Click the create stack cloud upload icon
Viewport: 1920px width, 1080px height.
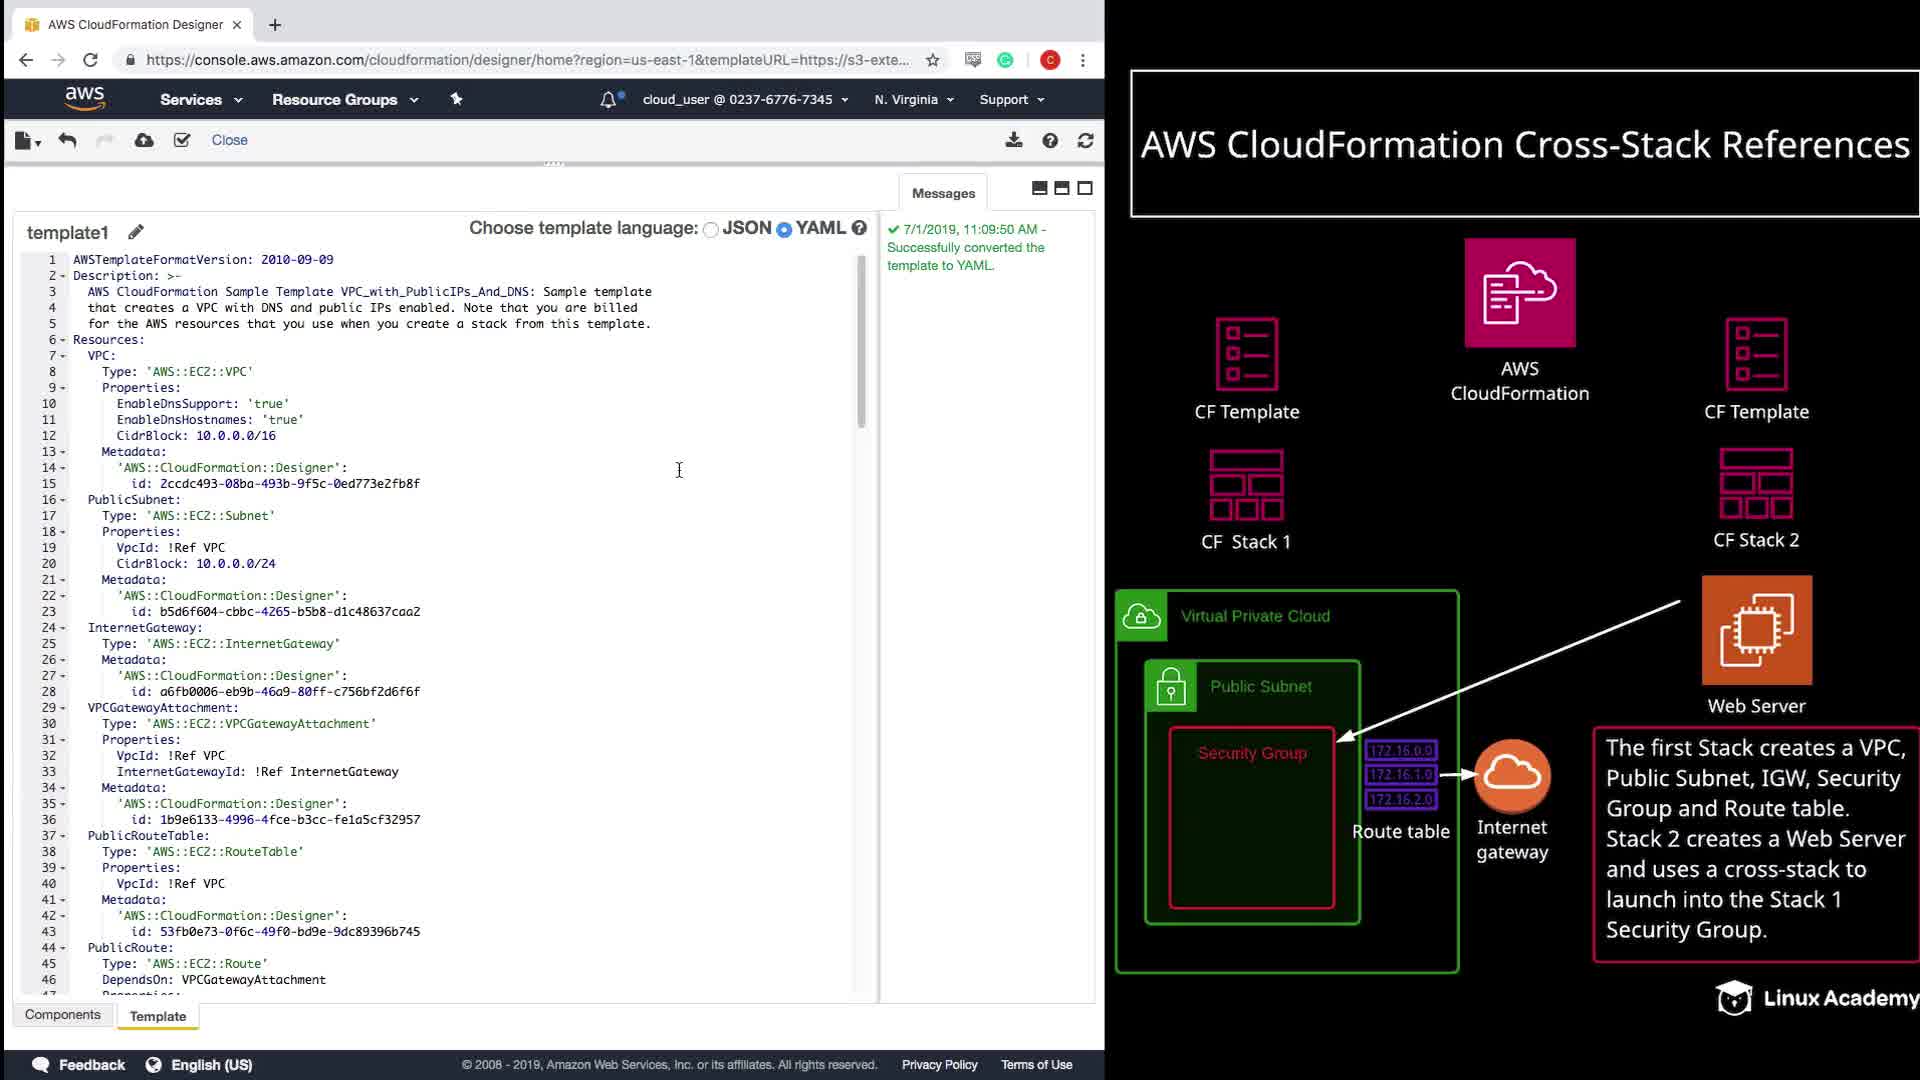pos(144,141)
